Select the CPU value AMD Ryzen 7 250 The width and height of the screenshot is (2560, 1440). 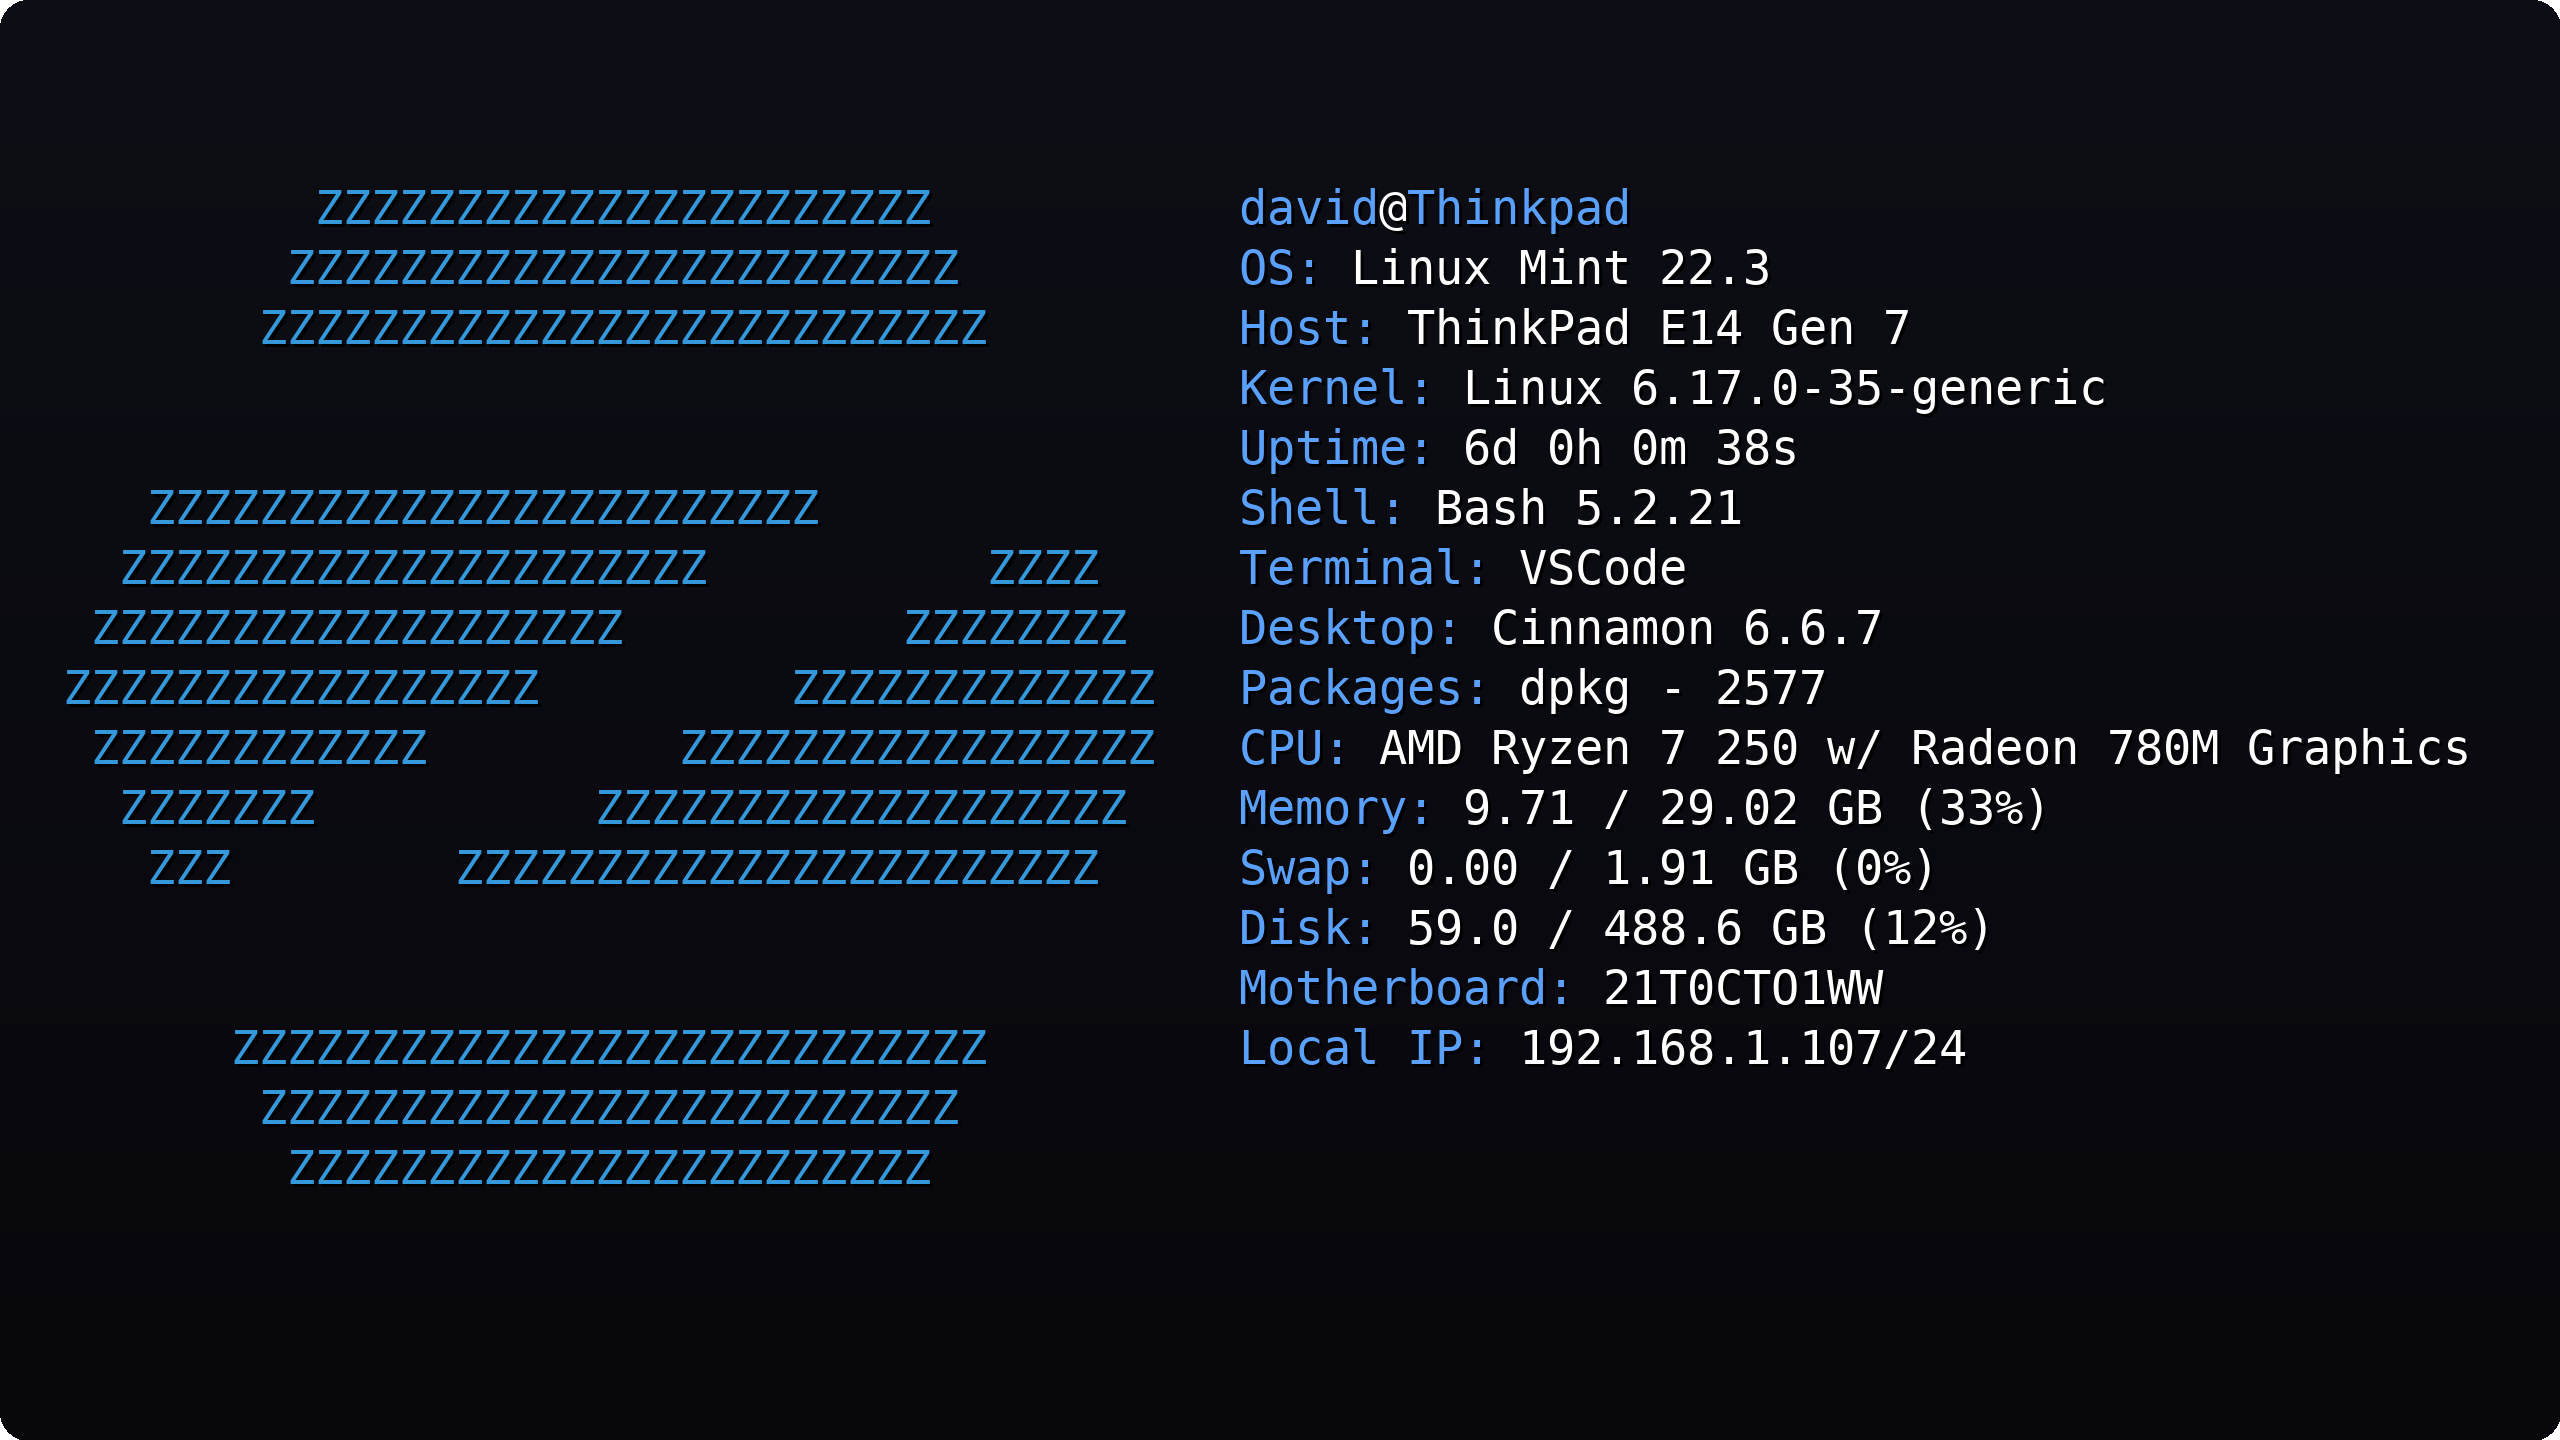1589,749
